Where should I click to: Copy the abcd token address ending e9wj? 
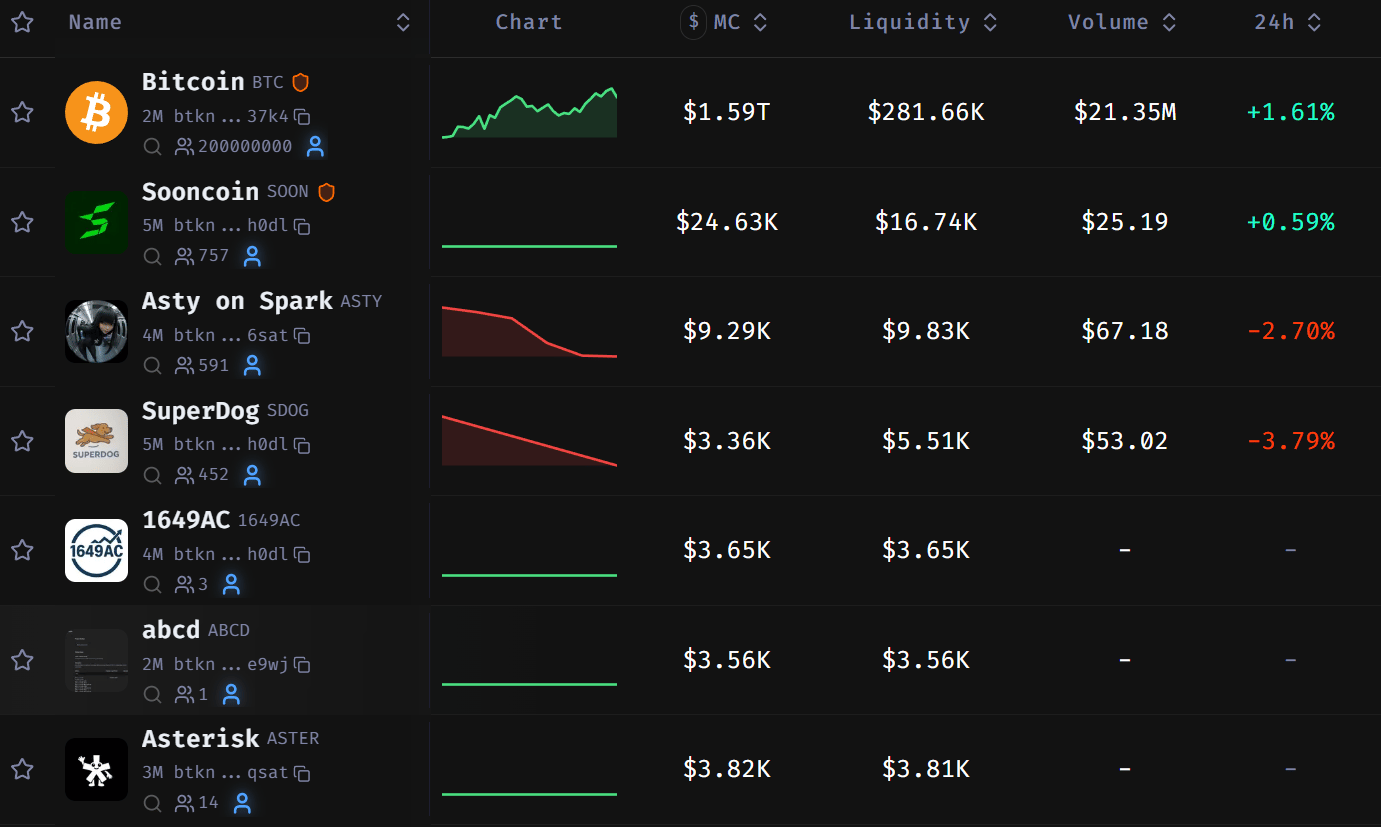point(302,665)
